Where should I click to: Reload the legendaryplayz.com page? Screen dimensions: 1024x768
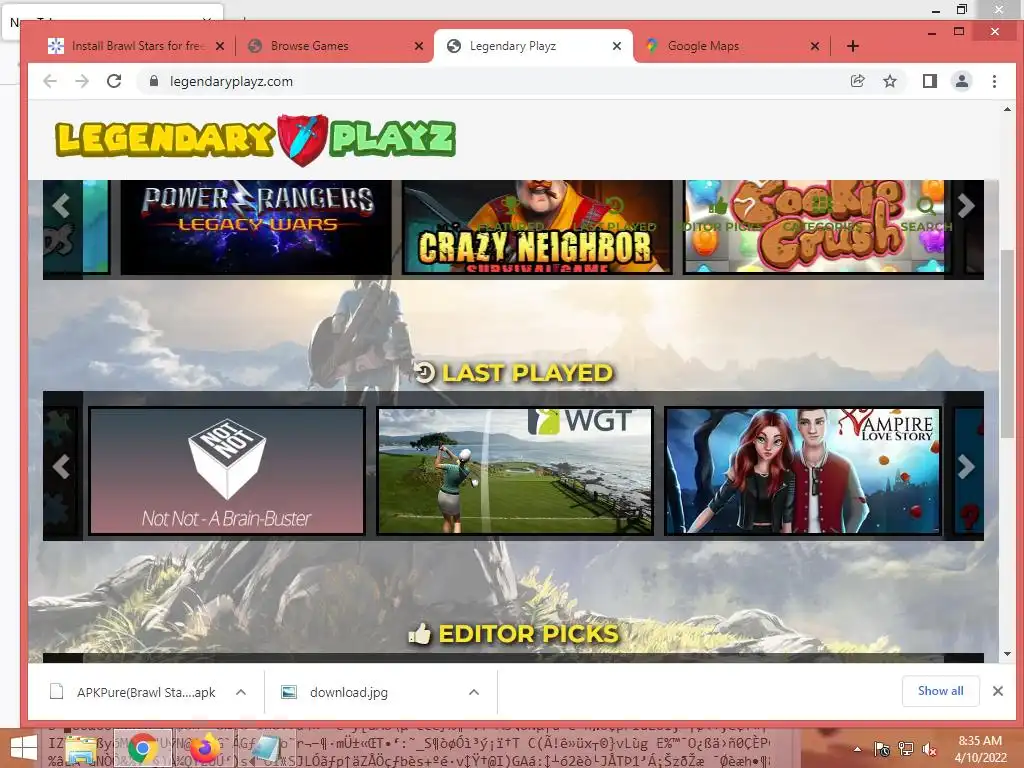pos(114,81)
